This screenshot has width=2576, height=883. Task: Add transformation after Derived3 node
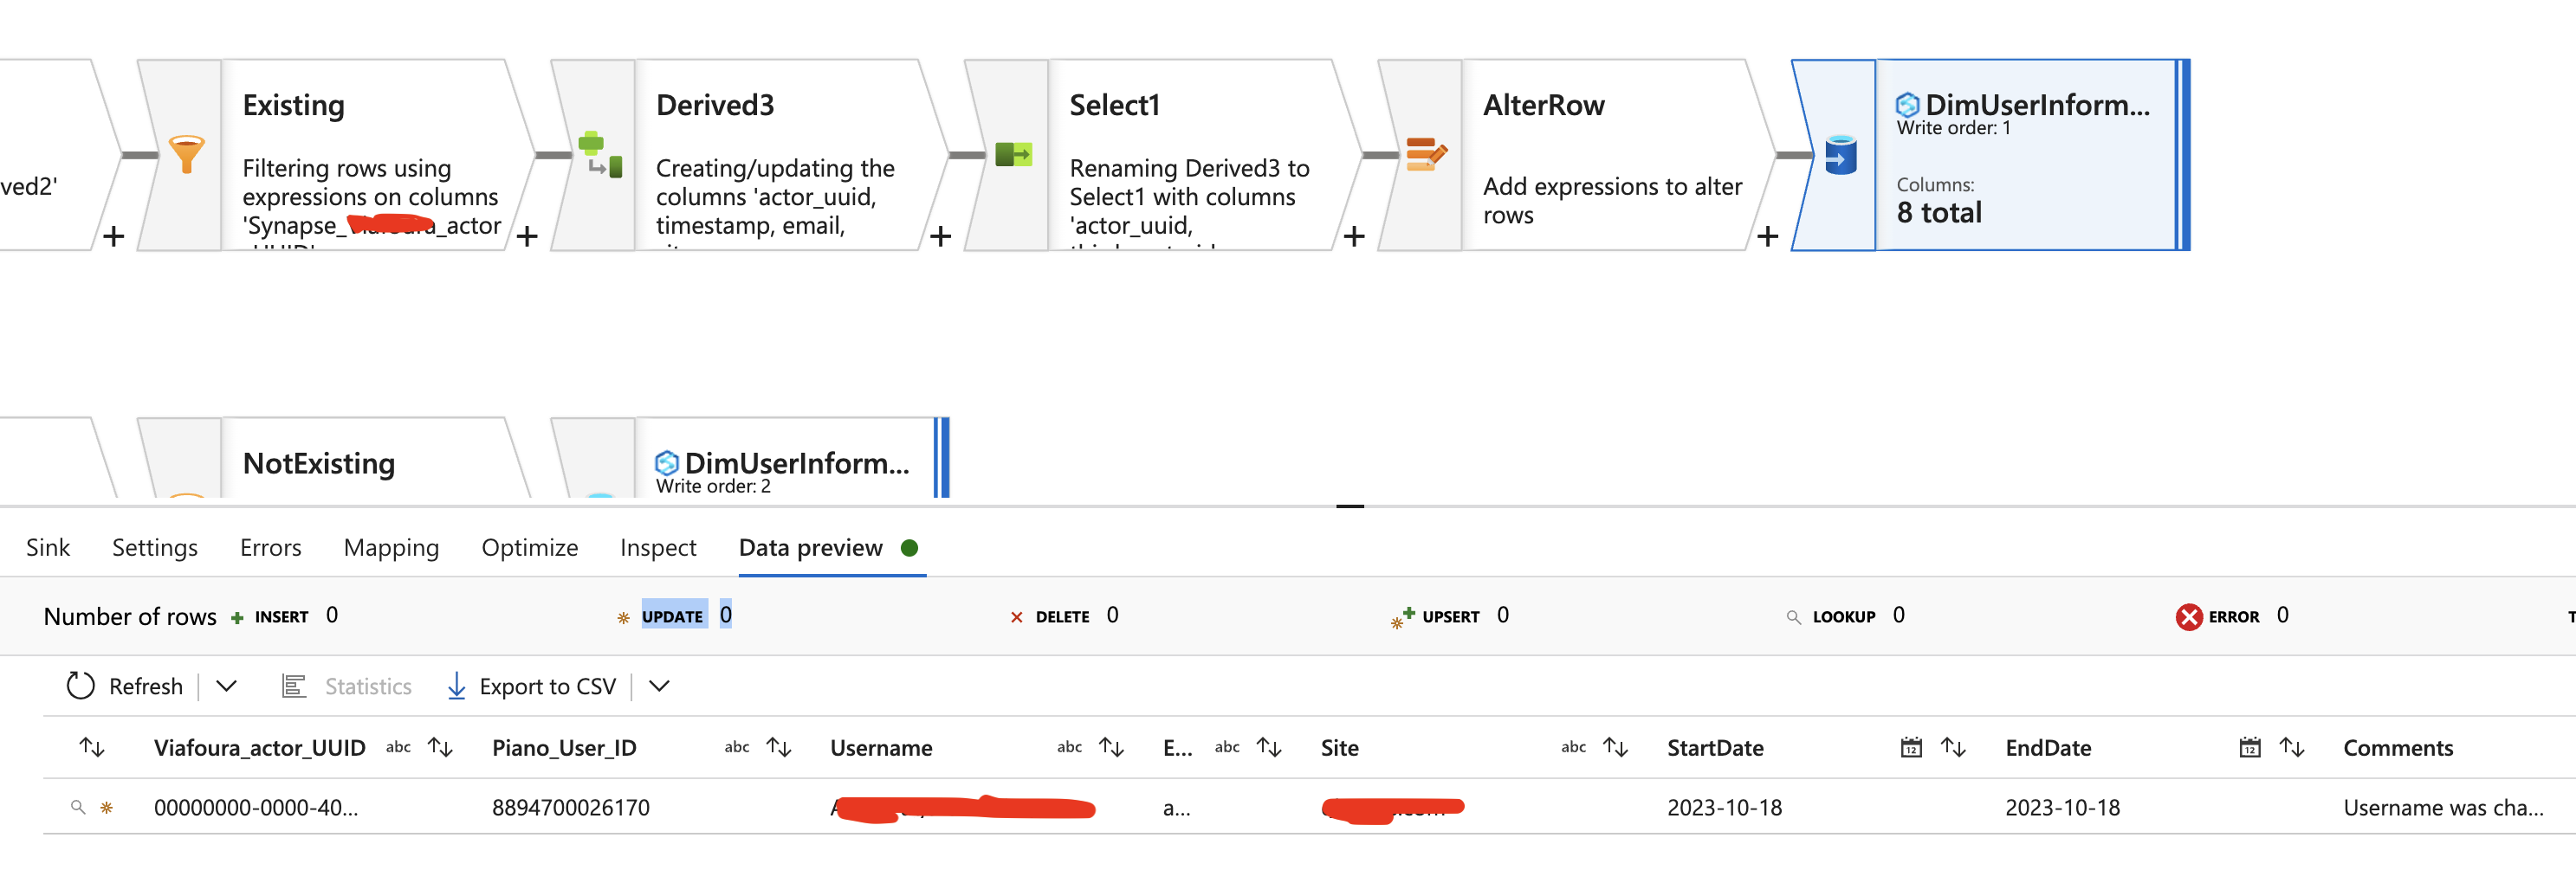tap(940, 237)
